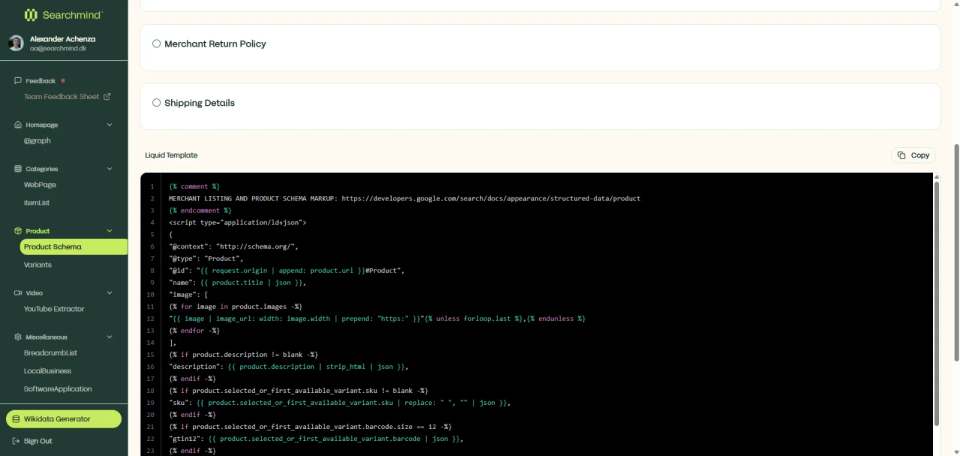Screen dimensions: 960x456
Task: Collapse the Categories section chevron
Action: pyautogui.click(x=110, y=169)
